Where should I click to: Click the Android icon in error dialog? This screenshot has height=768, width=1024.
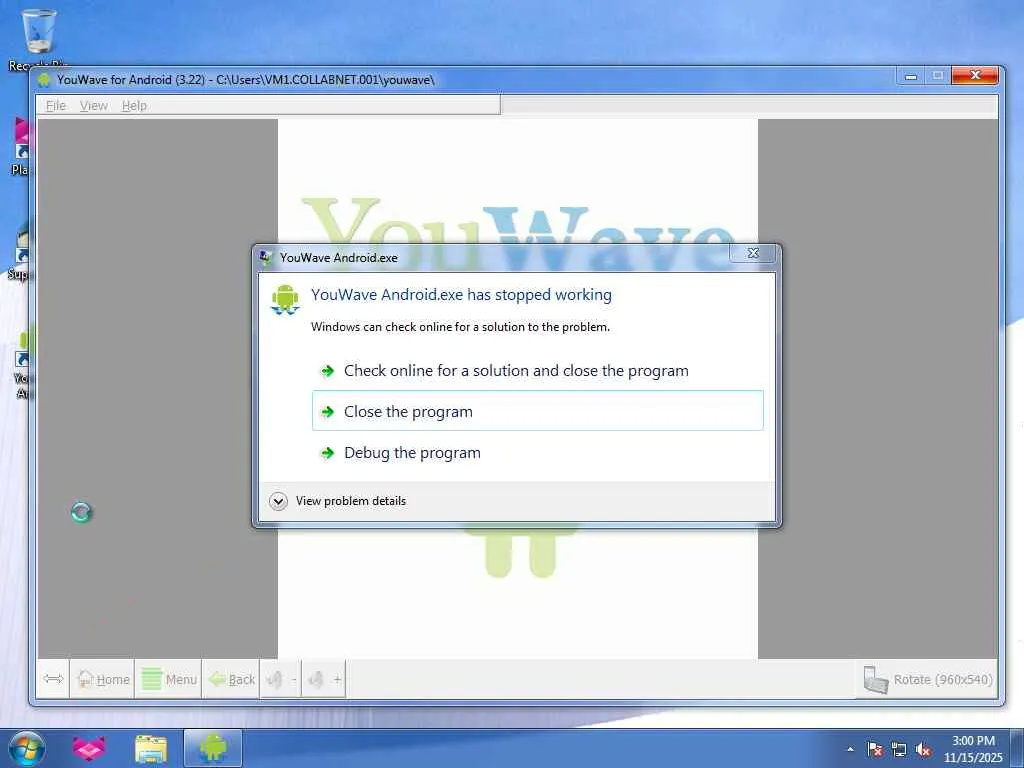[x=285, y=300]
